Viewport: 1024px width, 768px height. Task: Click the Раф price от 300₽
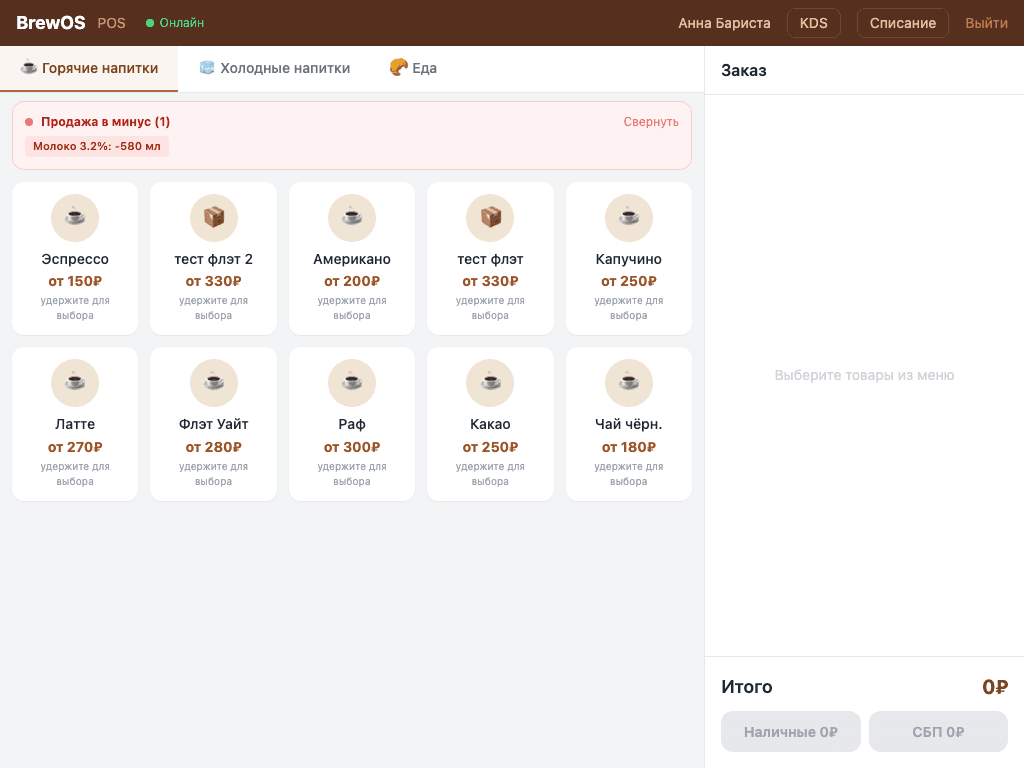point(352,447)
